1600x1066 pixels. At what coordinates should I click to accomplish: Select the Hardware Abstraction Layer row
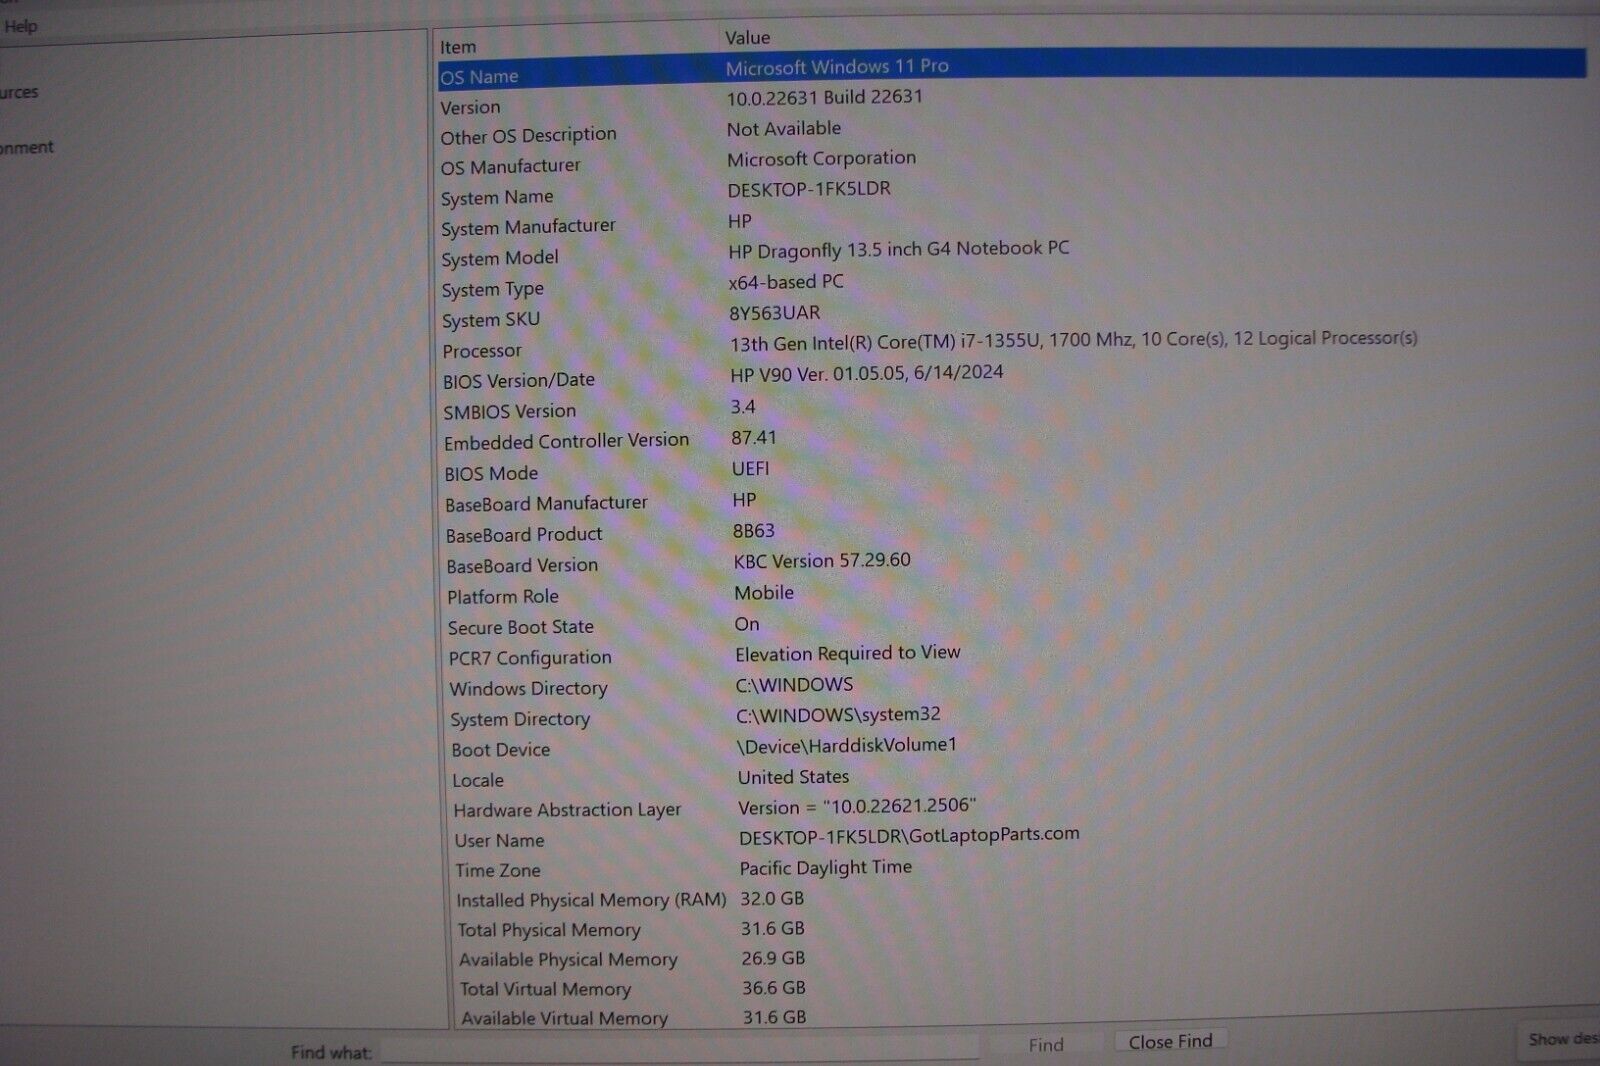(1012, 808)
